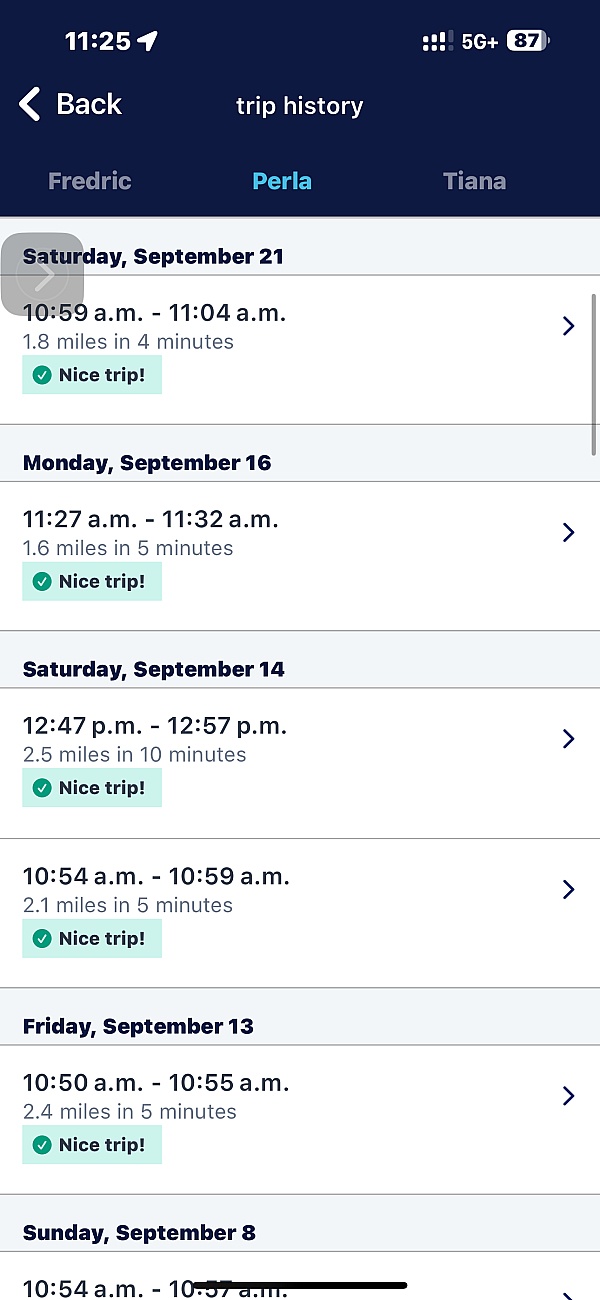
Task: Tap the cellular signal bars icon
Action: coord(437,42)
